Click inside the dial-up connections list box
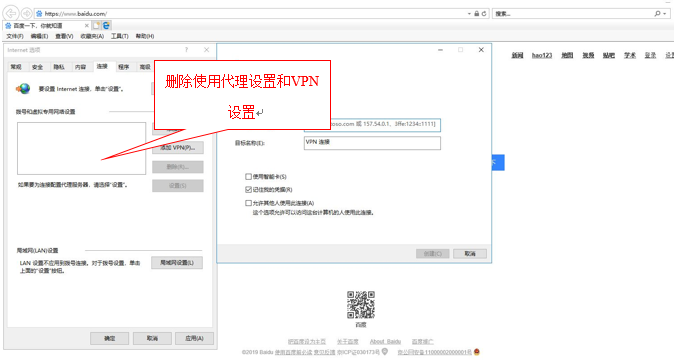This screenshot has height=360, width=674. 82,148
